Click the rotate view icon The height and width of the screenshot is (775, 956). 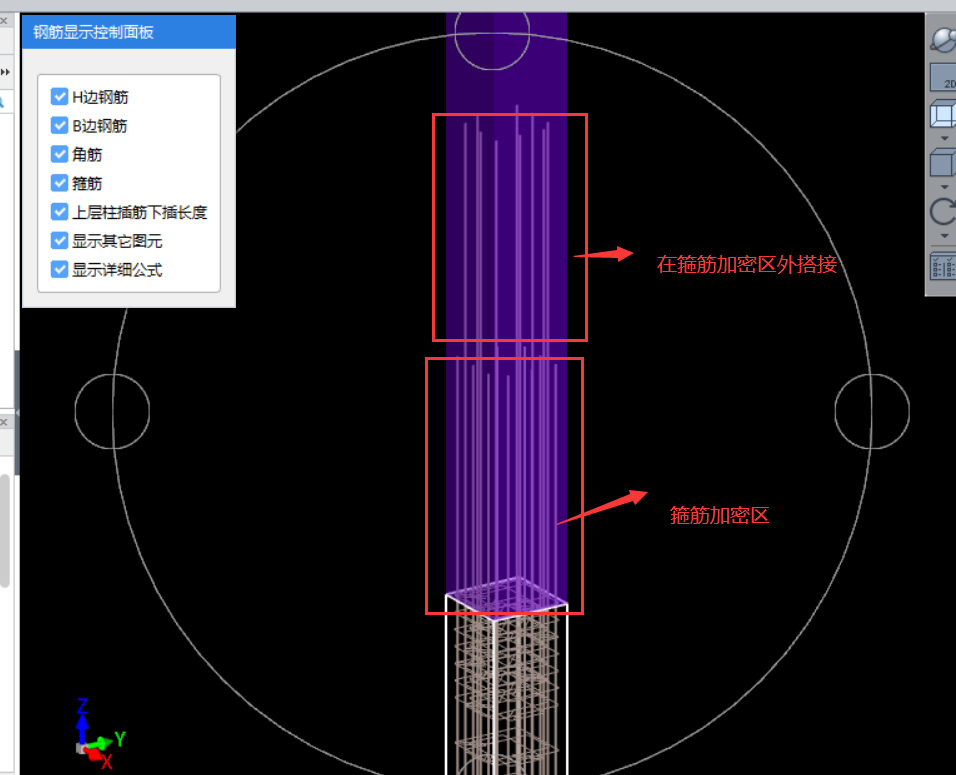tap(943, 212)
